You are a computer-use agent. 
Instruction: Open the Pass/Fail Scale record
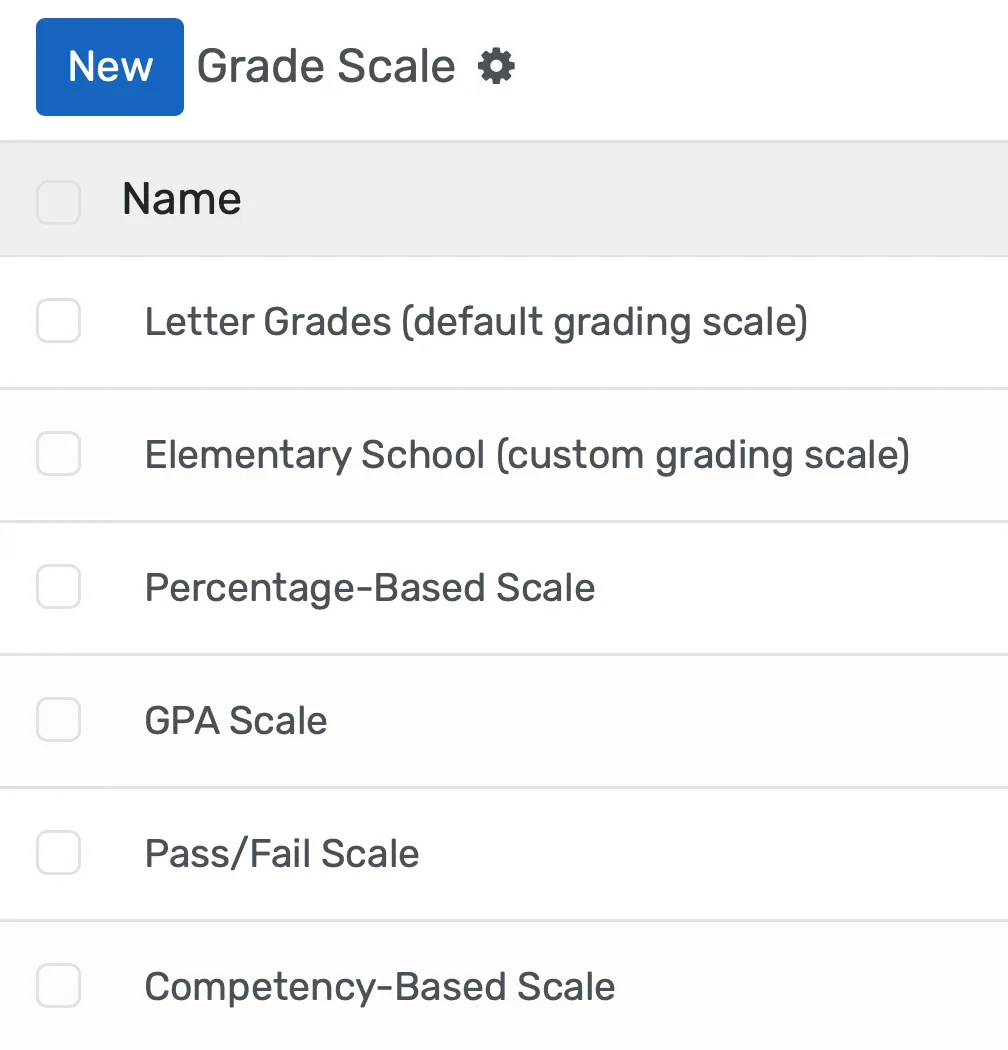[282, 853]
